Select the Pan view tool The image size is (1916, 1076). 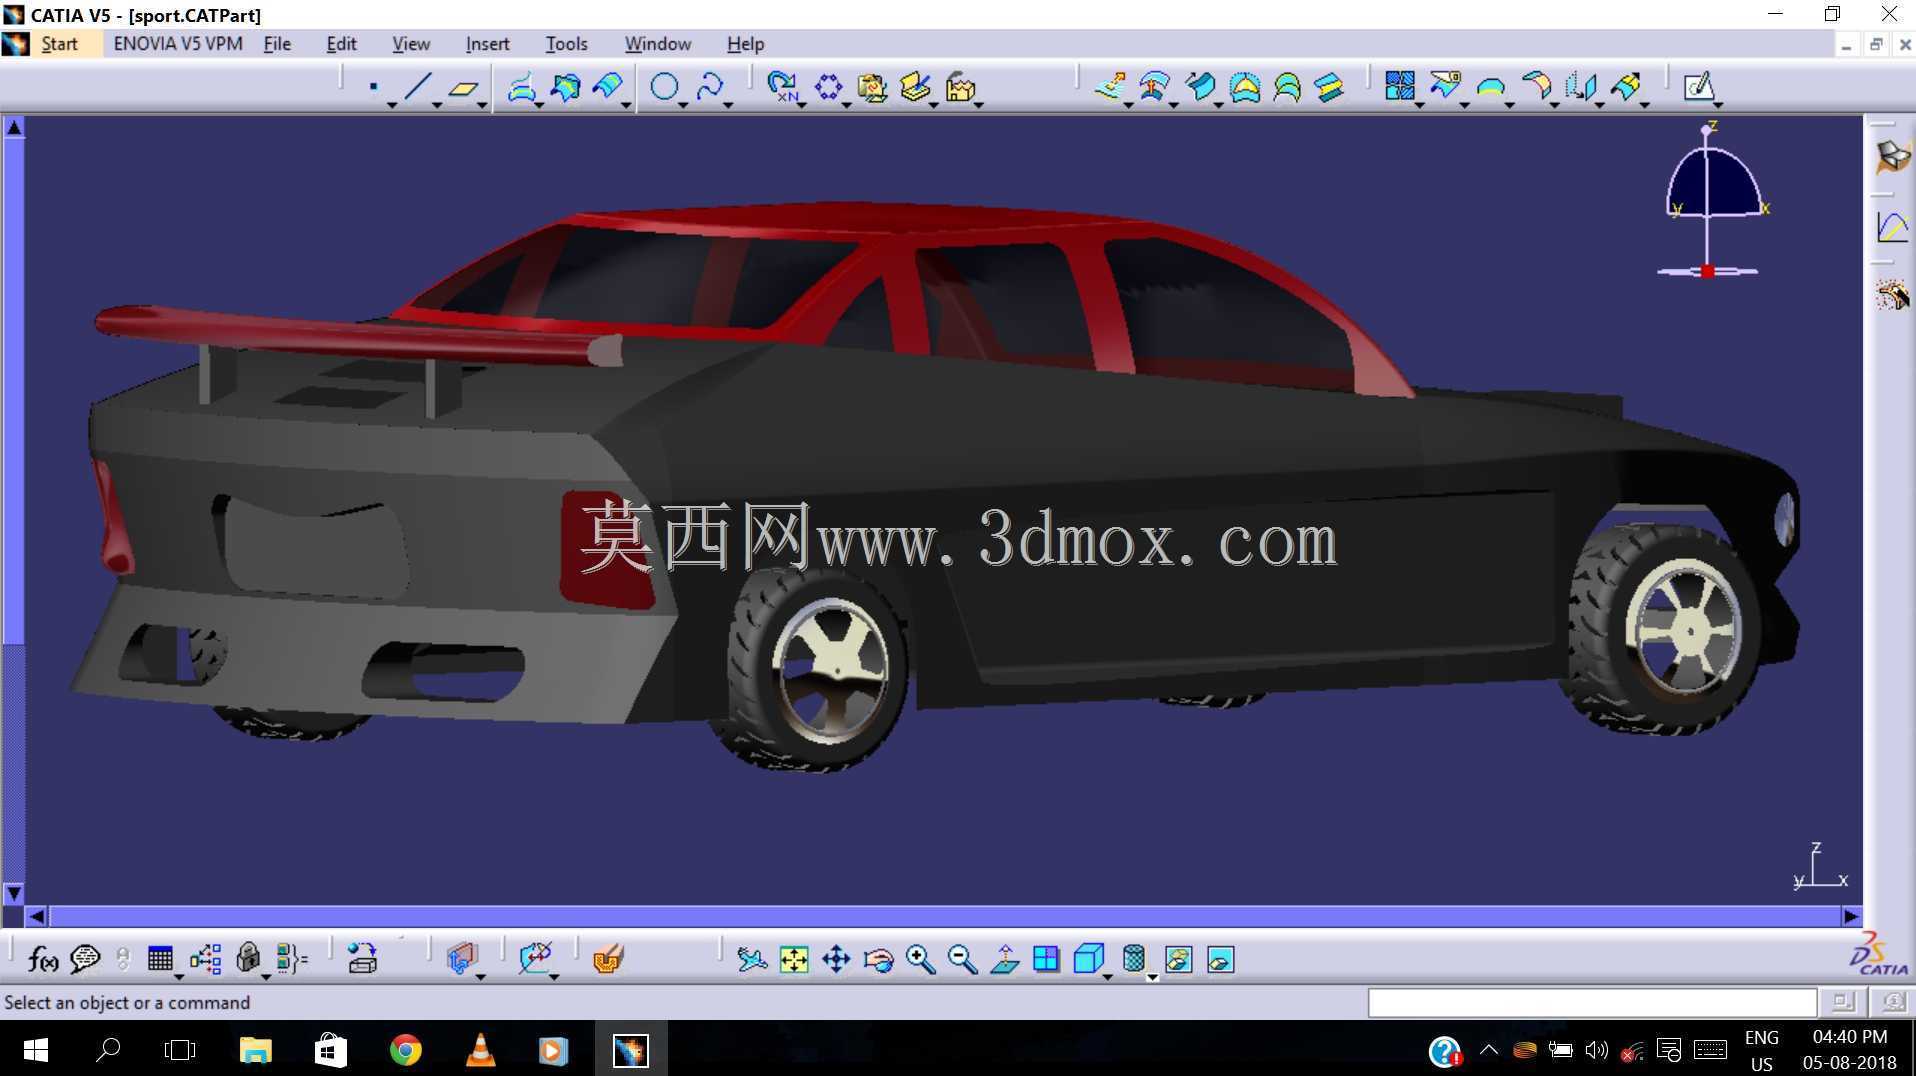[x=836, y=960]
